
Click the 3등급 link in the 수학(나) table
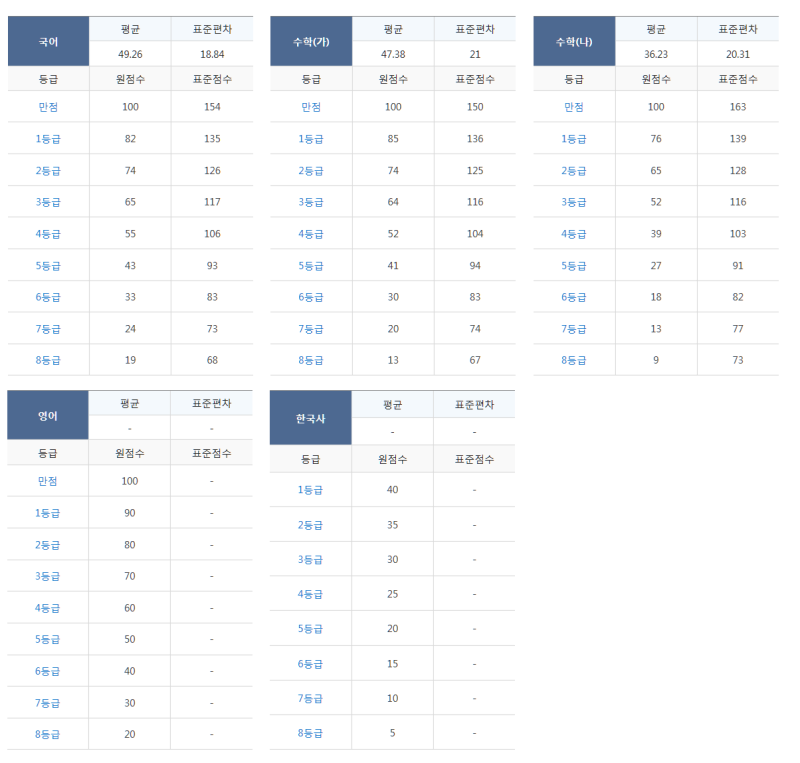pos(573,202)
